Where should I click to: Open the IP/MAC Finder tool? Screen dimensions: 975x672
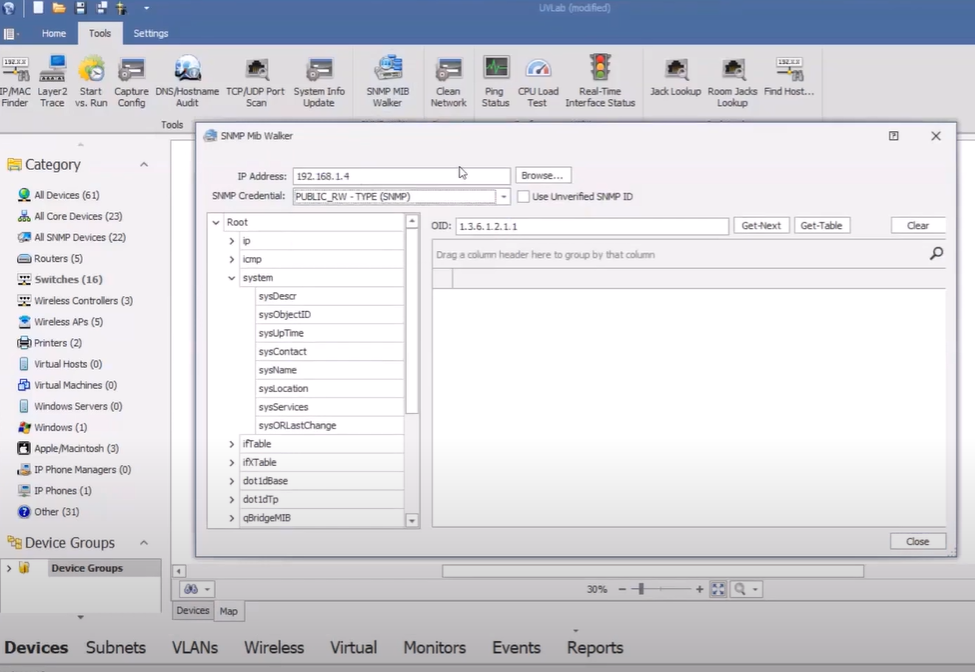[x=15, y=81]
